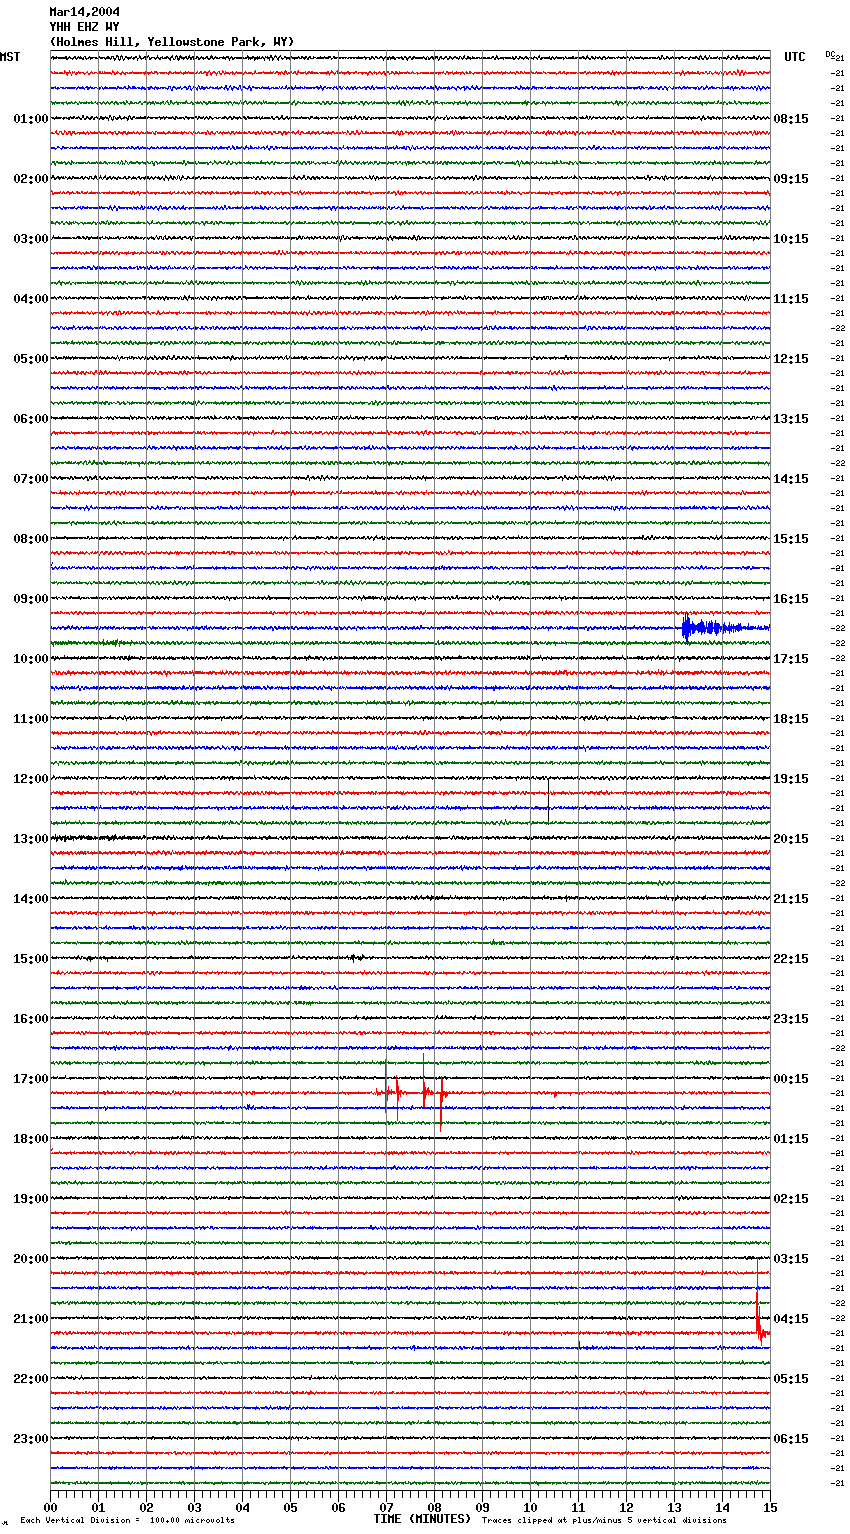Click the "Traces clipped at plus/minus 5 vertical divisions" note
This screenshot has width=850, height=1534.
(x=604, y=1520)
